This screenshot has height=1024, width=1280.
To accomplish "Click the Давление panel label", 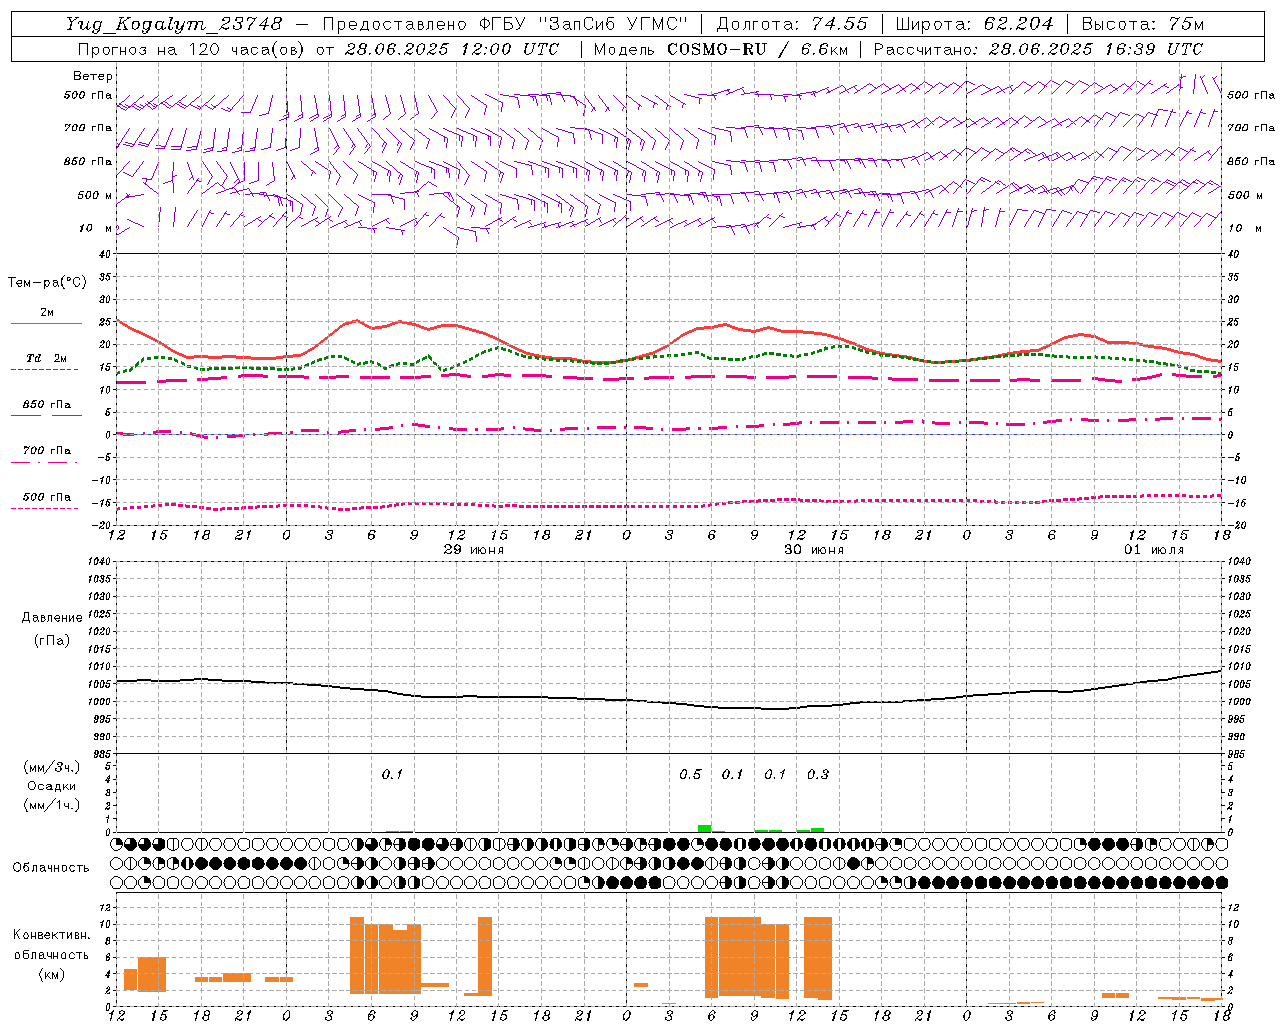I will tap(52, 618).
